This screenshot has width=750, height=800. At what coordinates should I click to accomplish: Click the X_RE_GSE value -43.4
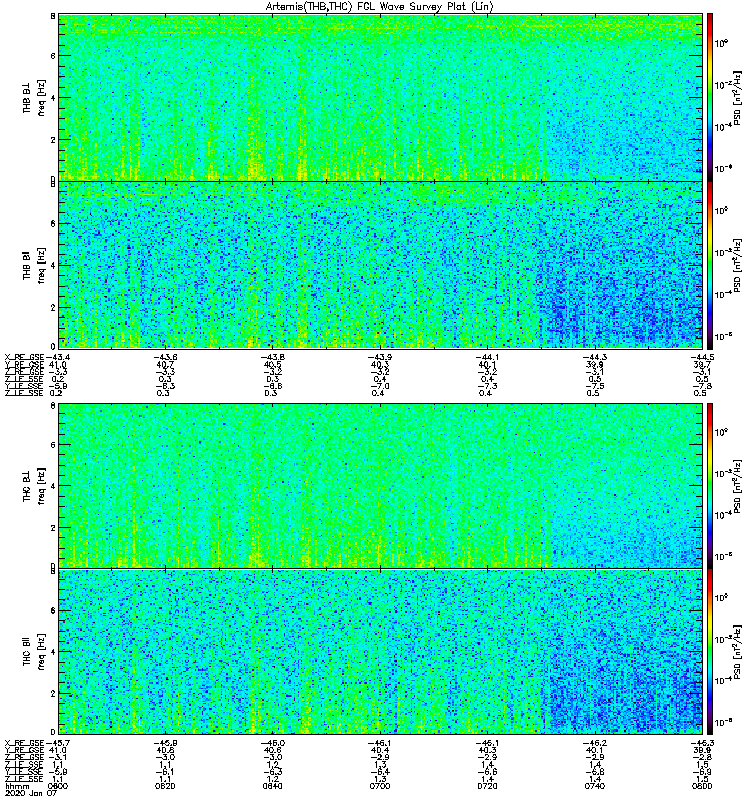coord(58,357)
